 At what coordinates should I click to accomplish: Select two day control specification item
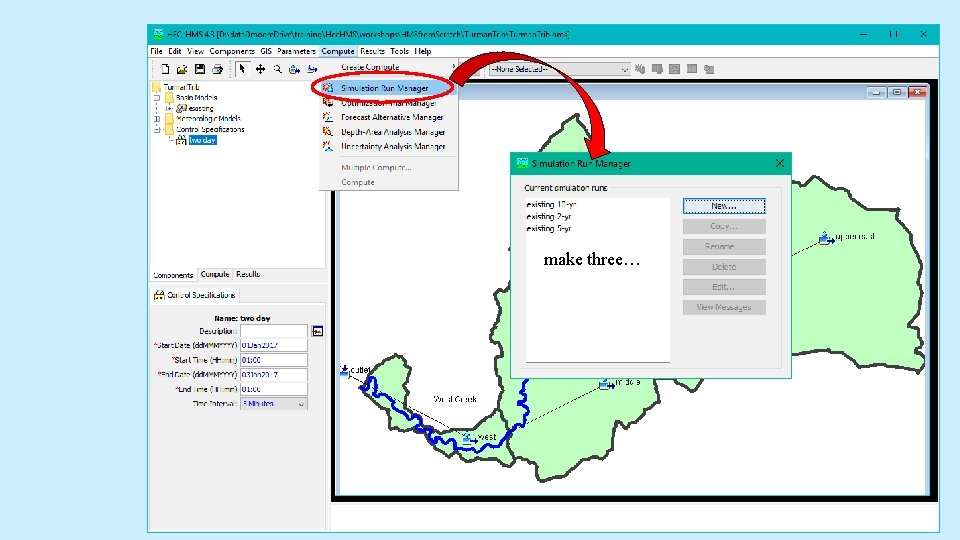(202, 140)
